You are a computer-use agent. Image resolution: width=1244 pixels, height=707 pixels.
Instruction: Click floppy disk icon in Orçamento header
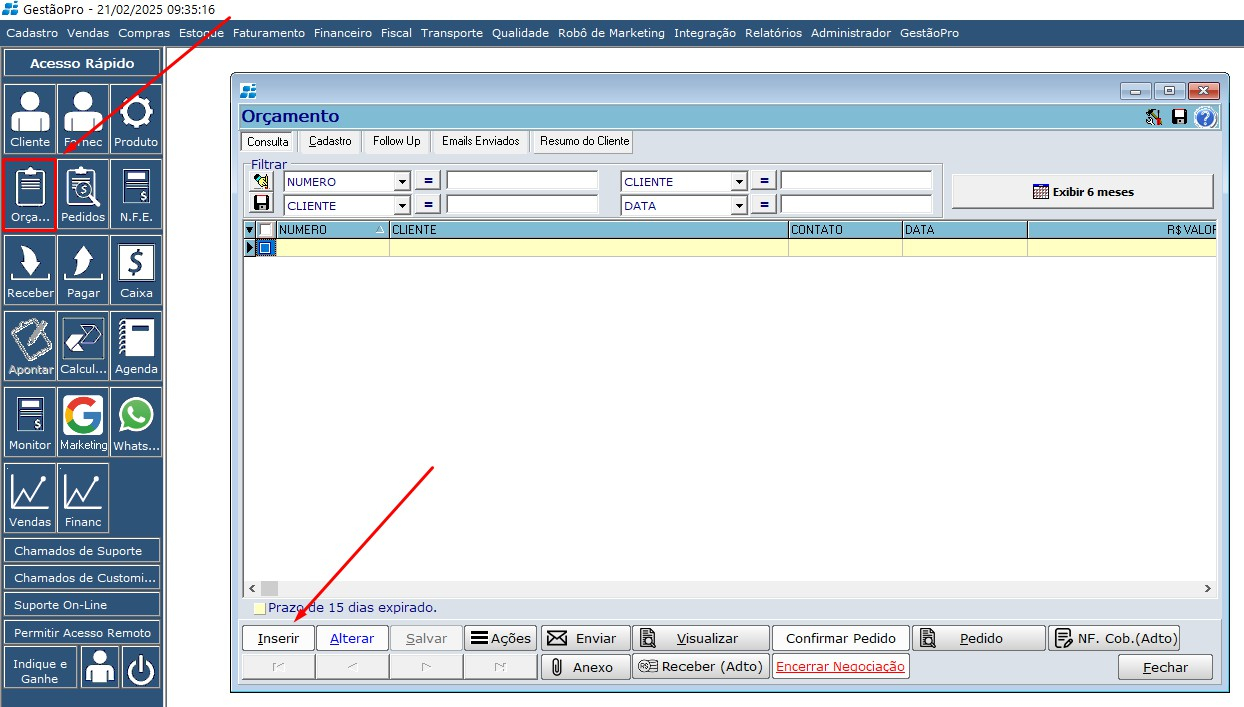[x=1180, y=117]
